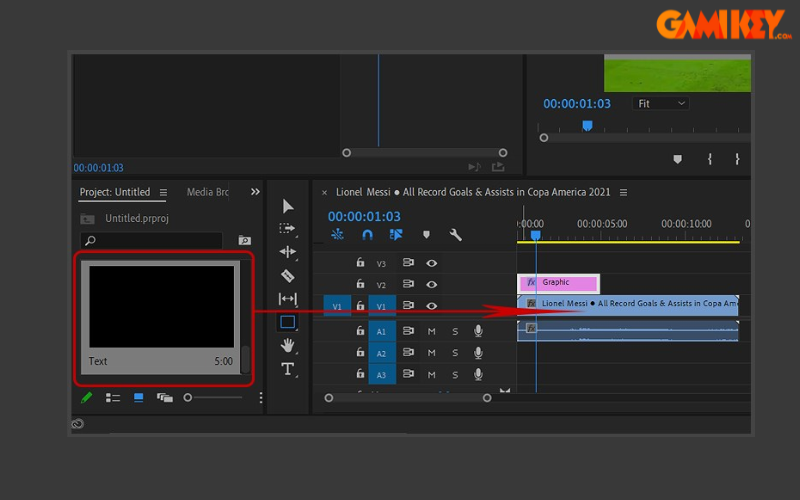Mark In point in Program monitor
The image size is (800, 500).
(710, 159)
